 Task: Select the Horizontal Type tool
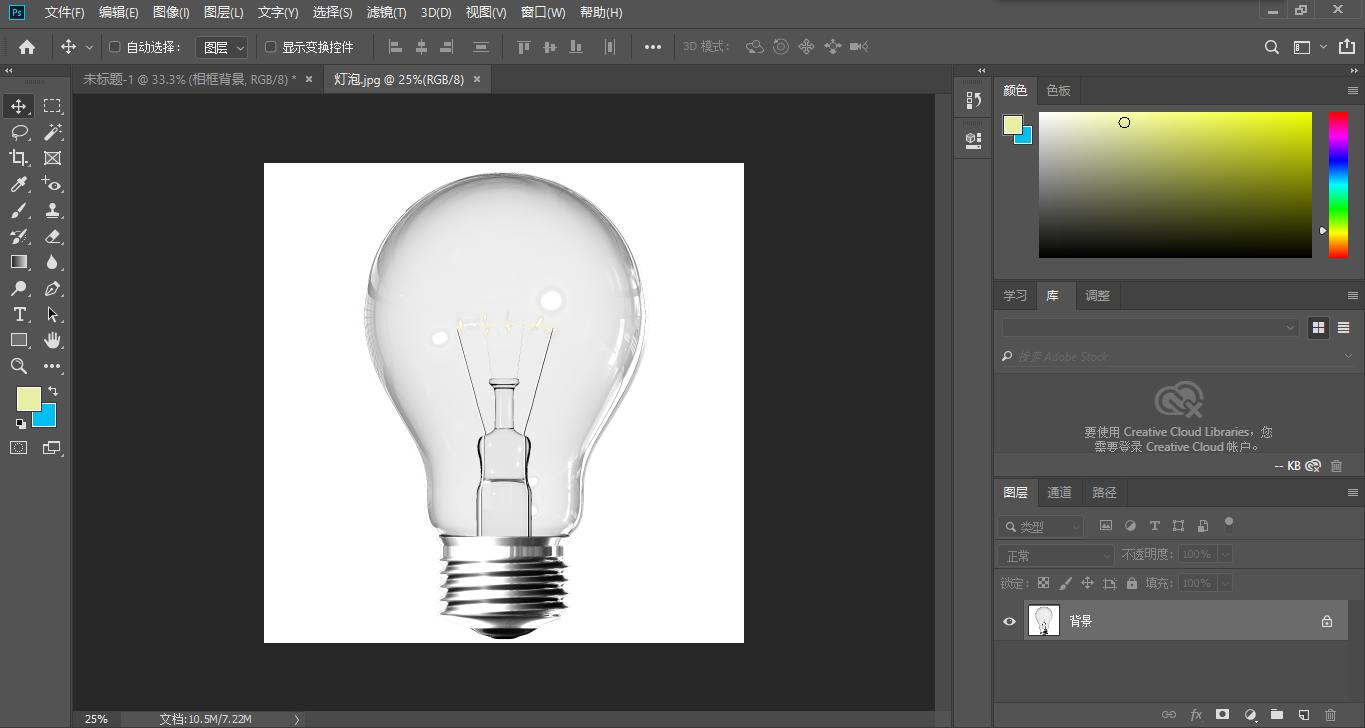tap(19, 314)
